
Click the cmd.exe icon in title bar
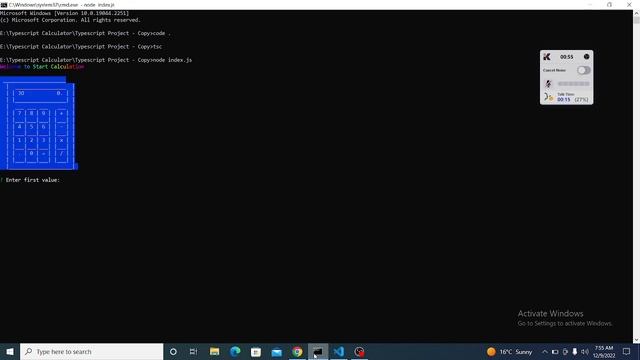click(4, 5)
